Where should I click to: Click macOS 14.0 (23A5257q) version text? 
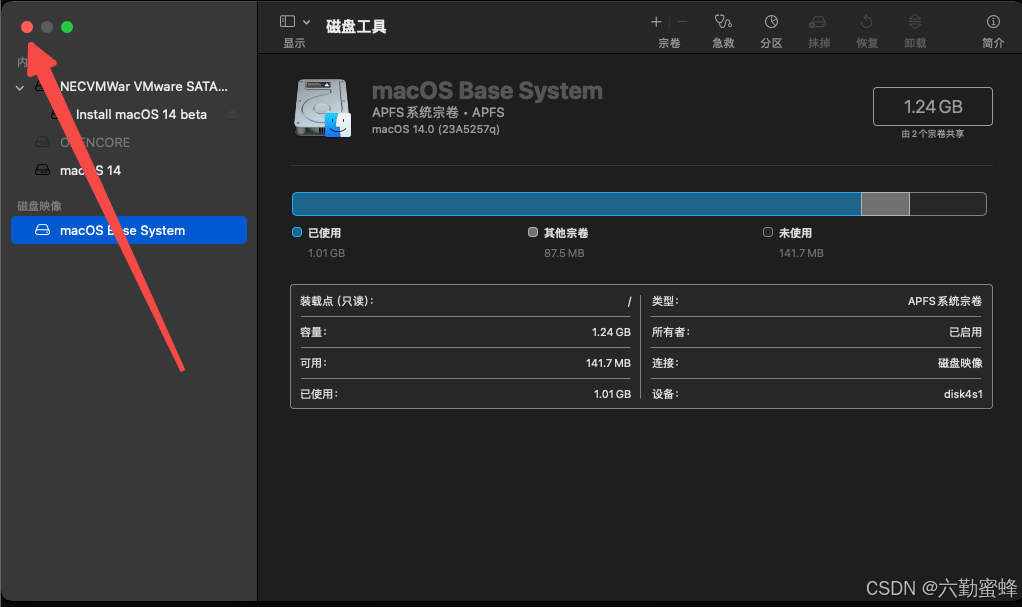(x=435, y=129)
